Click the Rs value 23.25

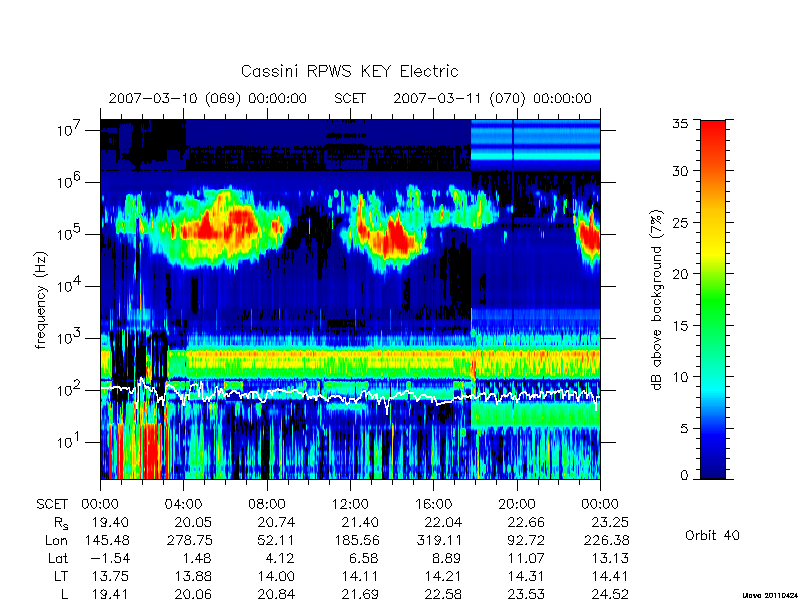pos(610,522)
